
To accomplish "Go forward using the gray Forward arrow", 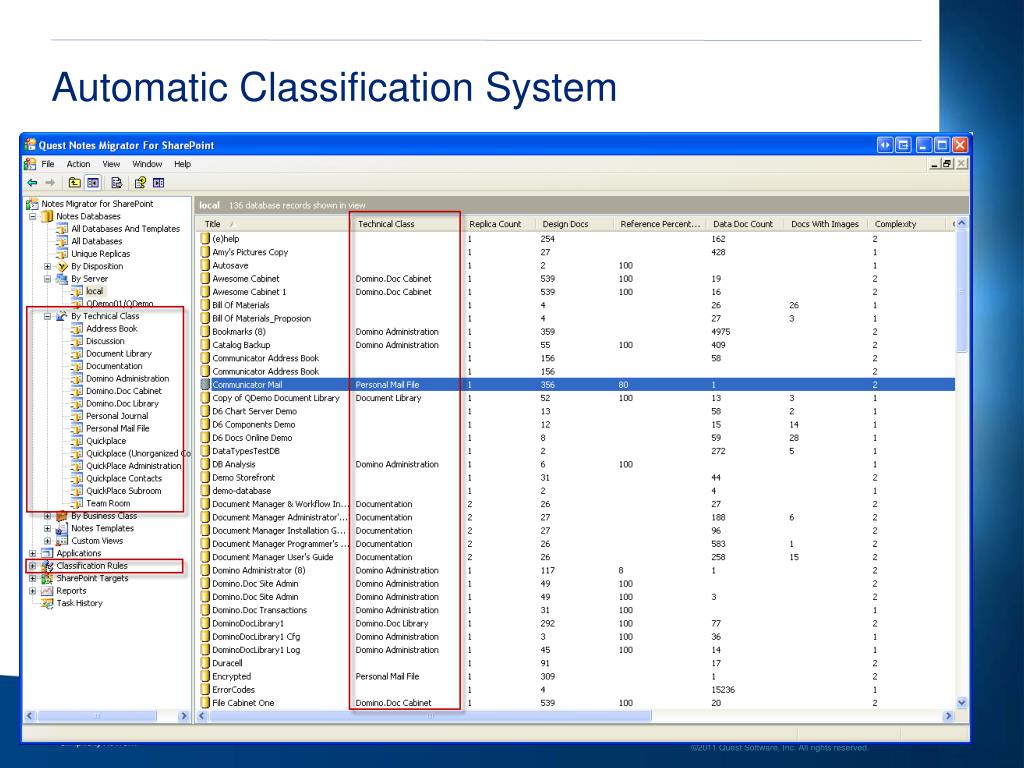I will tap(50, 183).
